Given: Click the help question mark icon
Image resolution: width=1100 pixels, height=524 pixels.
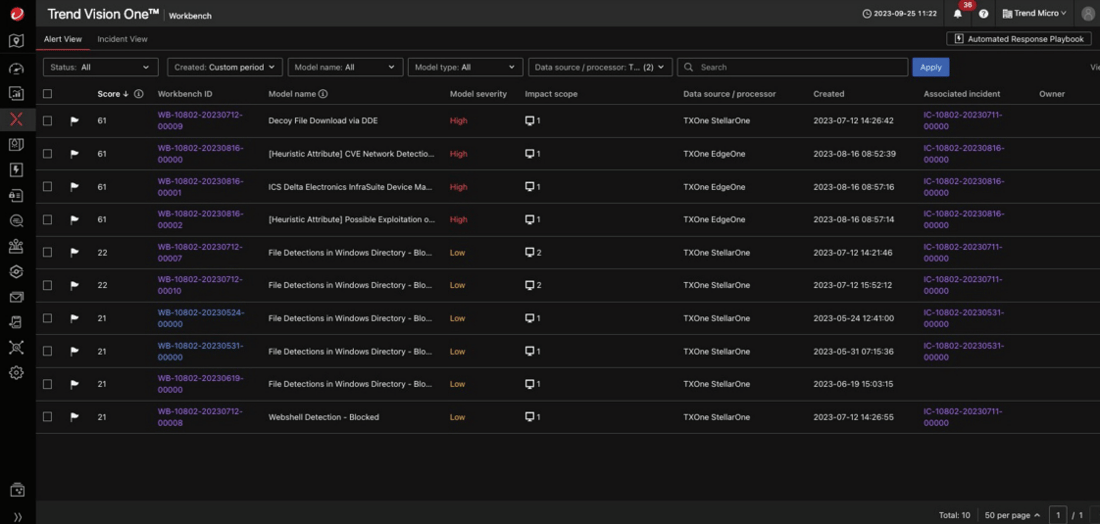Looking at the screenshot, I should (x=983, y=14).
